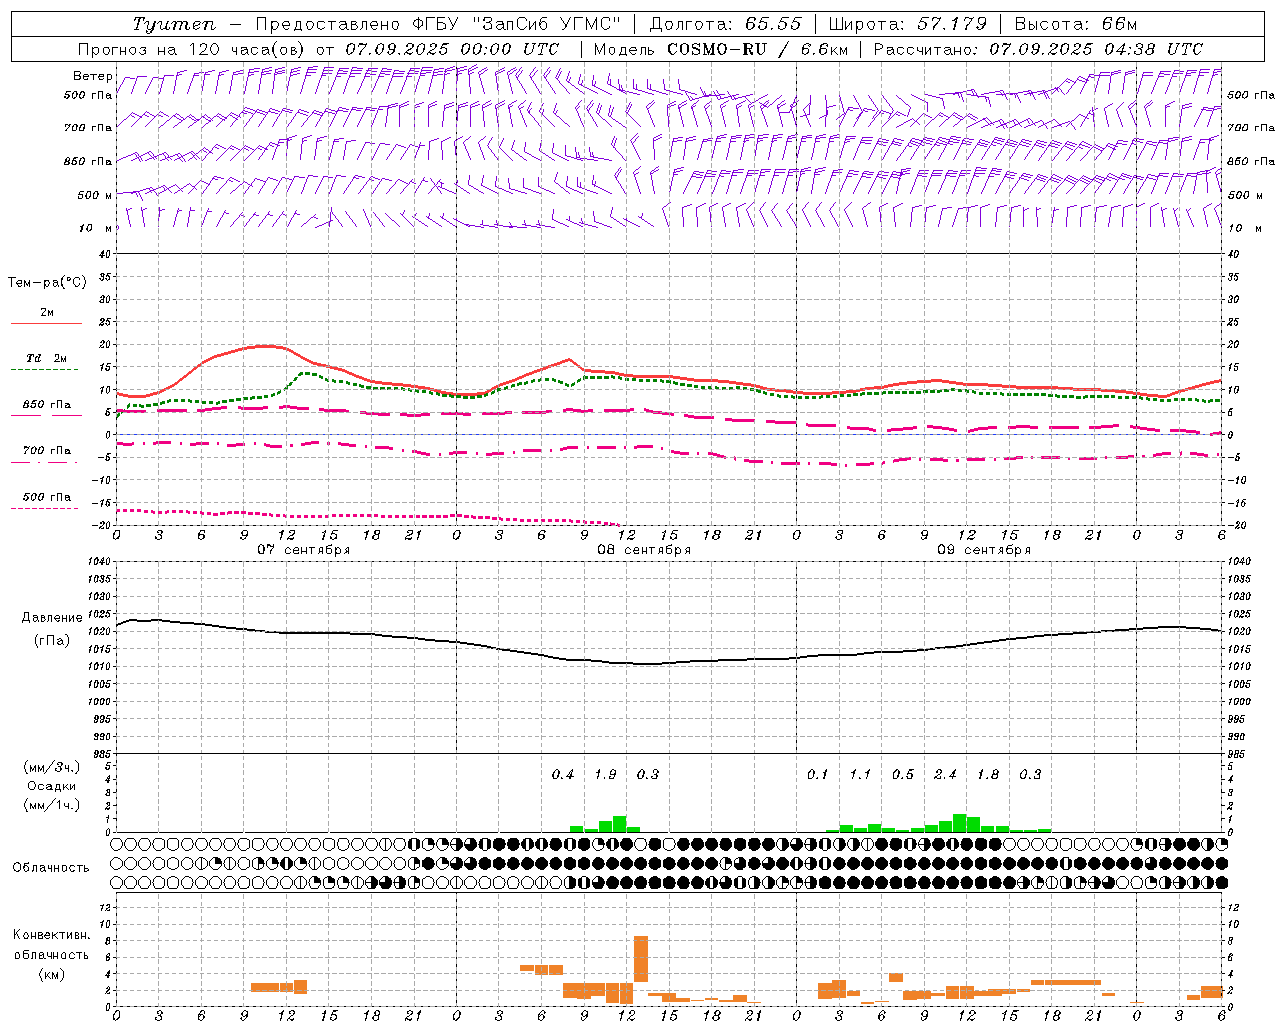Image resolution: width=1280 pixels, height=1024 pixels.
Task: Select the "(мм/3ч.)" precipitation unit label
Action: [50, 767]
